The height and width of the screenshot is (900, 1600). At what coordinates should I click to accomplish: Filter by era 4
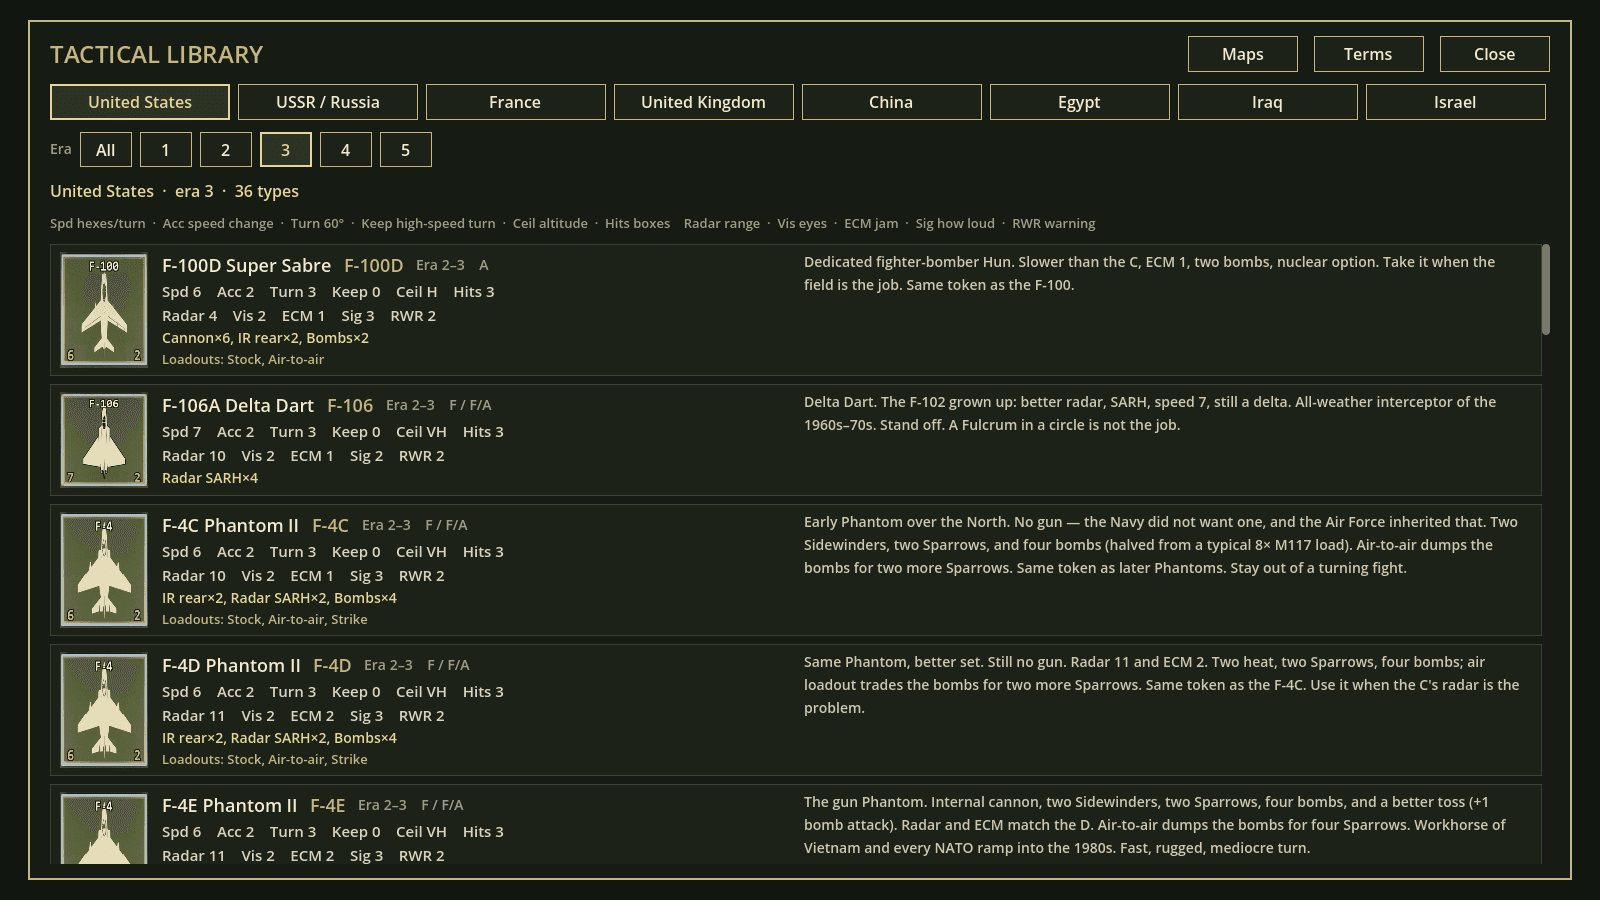click(x=346, y=150)
